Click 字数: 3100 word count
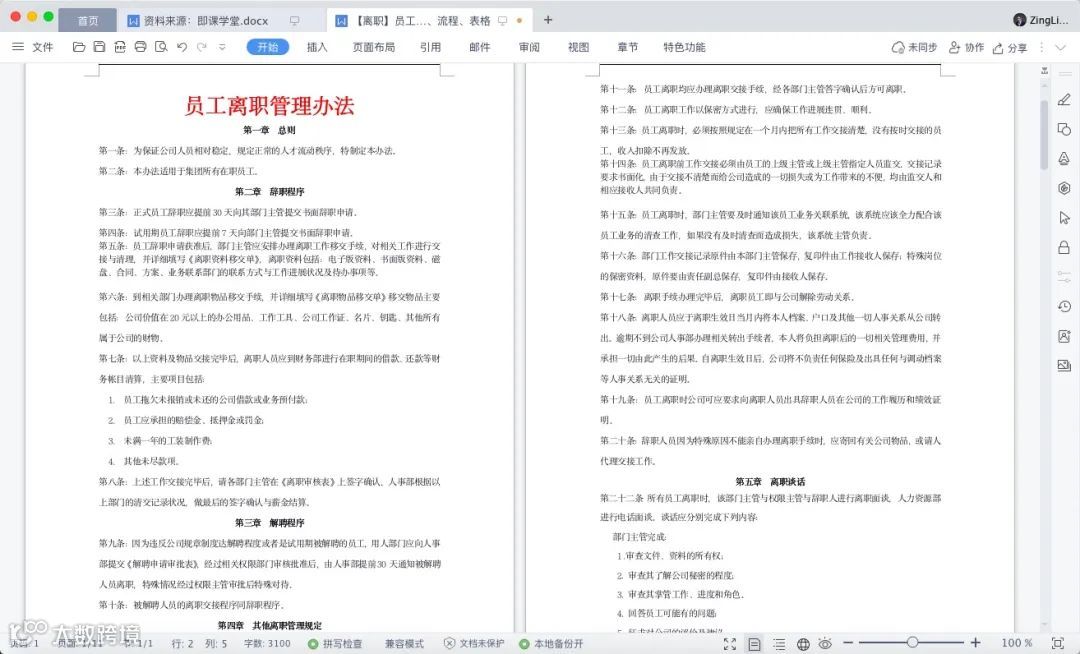 pos(267,644)
